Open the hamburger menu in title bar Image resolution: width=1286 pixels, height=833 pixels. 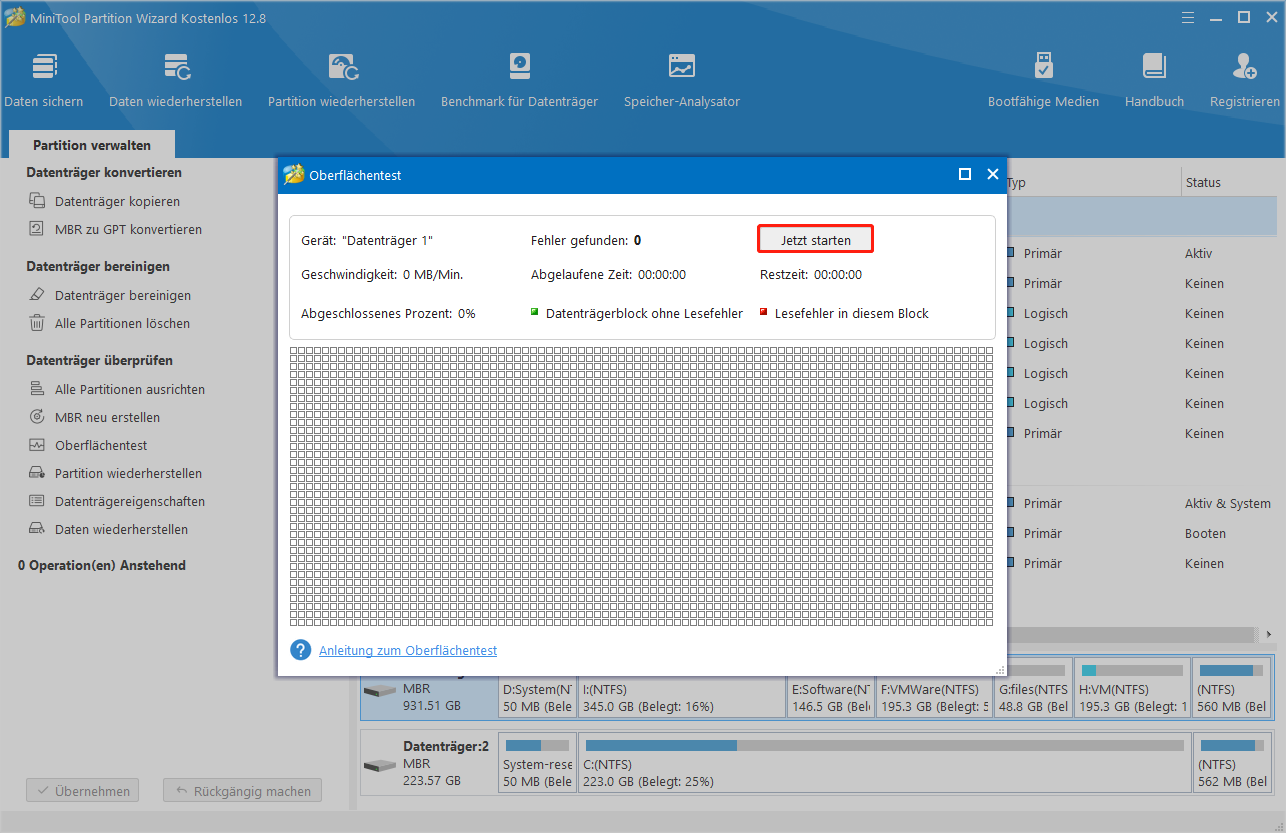(x=1188, y=17)
